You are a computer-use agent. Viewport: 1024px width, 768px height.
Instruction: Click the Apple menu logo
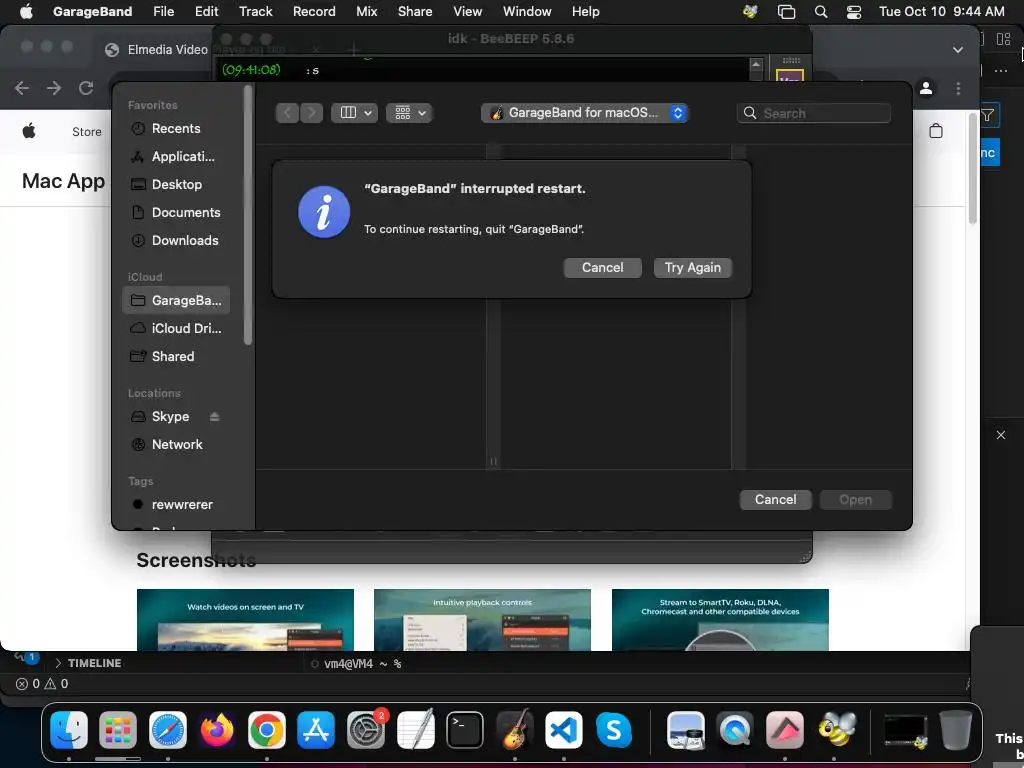click(x=26, y=11)
